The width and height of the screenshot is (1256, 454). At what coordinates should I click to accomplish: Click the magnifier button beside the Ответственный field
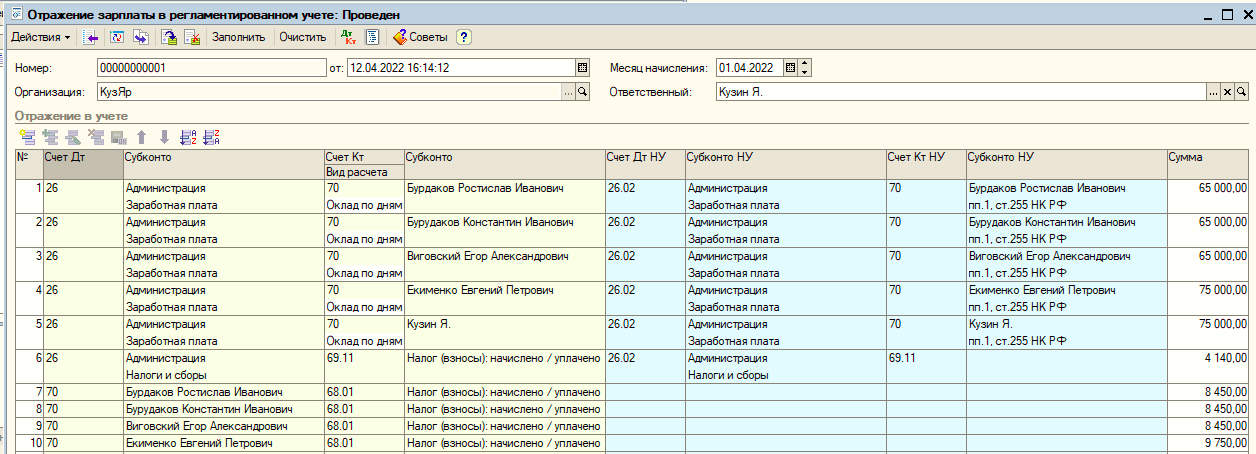coord(1242,92)
